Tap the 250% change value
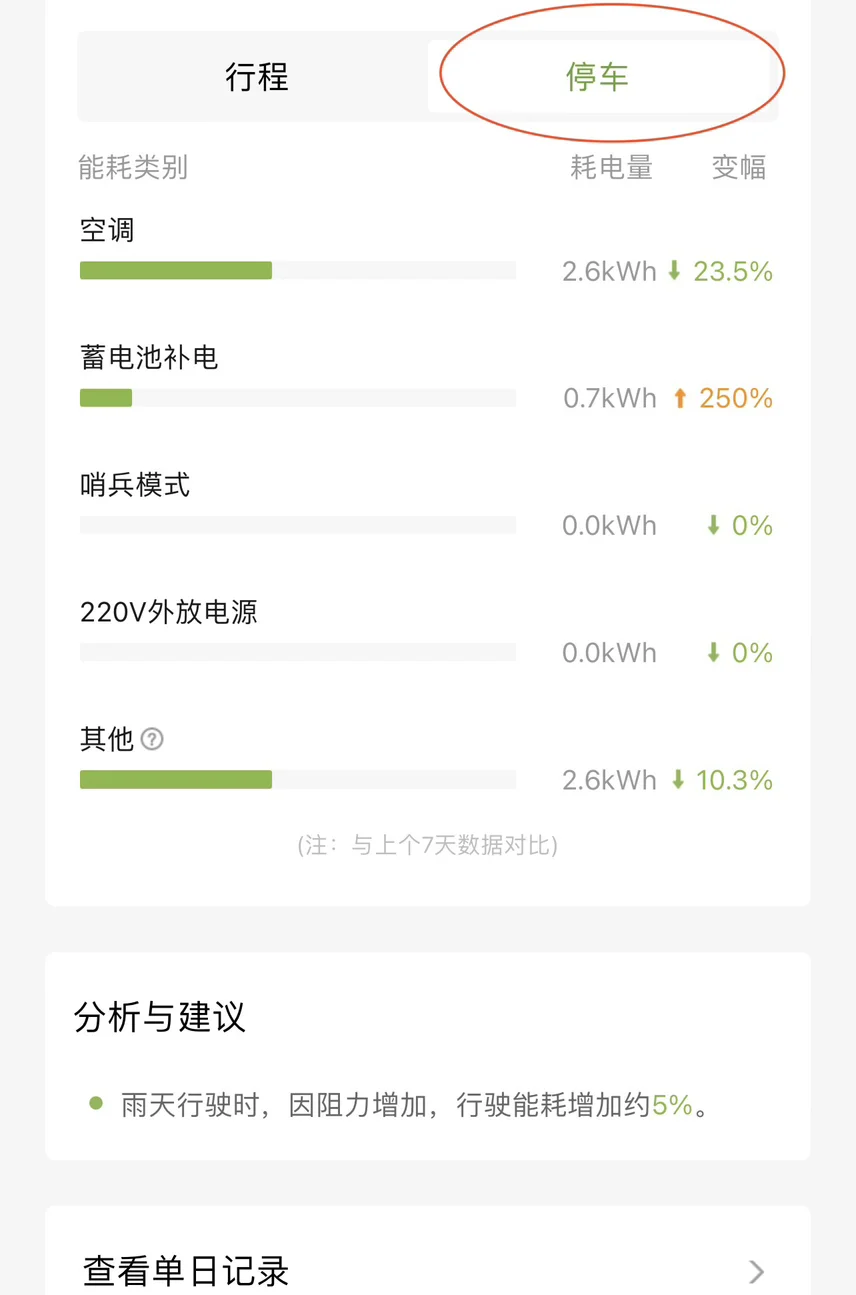This screenshot has width=856, height=1295. 736,398
